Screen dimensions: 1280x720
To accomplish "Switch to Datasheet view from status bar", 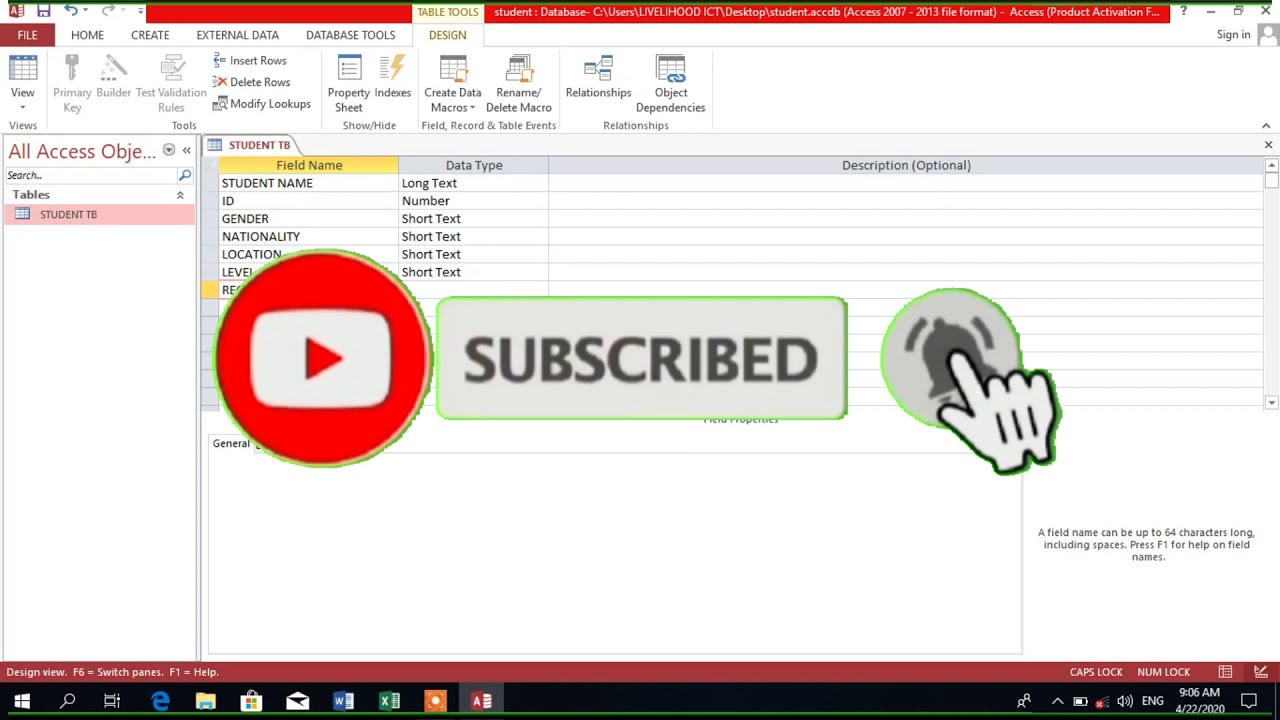I will [x=1225, y=672].
